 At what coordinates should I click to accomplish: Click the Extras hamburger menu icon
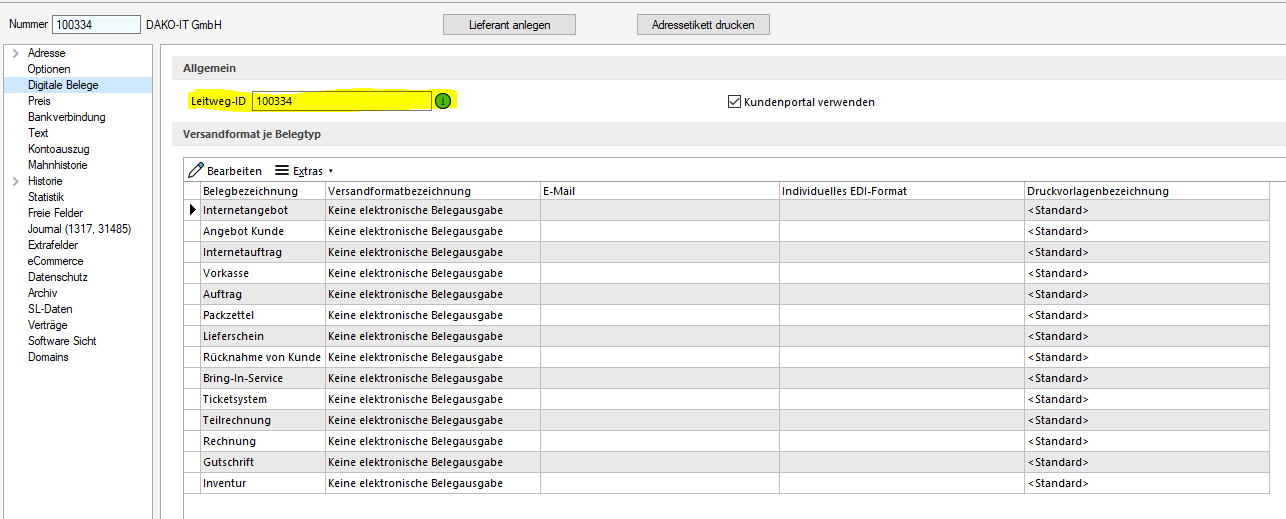pos(282,171)
